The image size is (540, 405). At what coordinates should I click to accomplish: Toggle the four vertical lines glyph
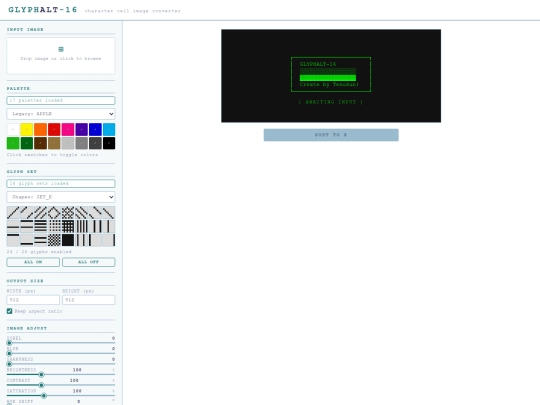[82, 226]
